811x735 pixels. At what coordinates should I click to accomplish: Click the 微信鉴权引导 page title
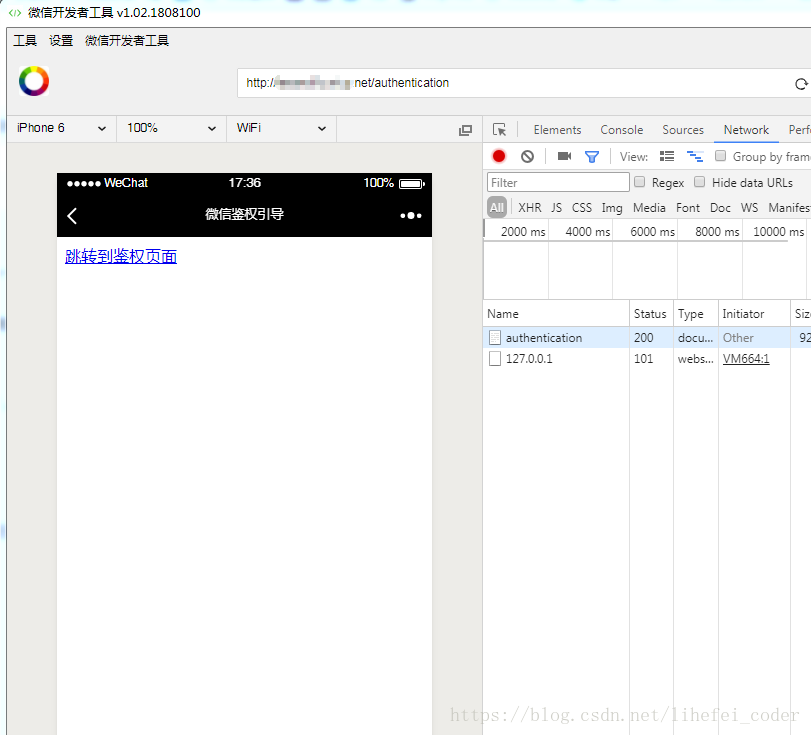245,214
